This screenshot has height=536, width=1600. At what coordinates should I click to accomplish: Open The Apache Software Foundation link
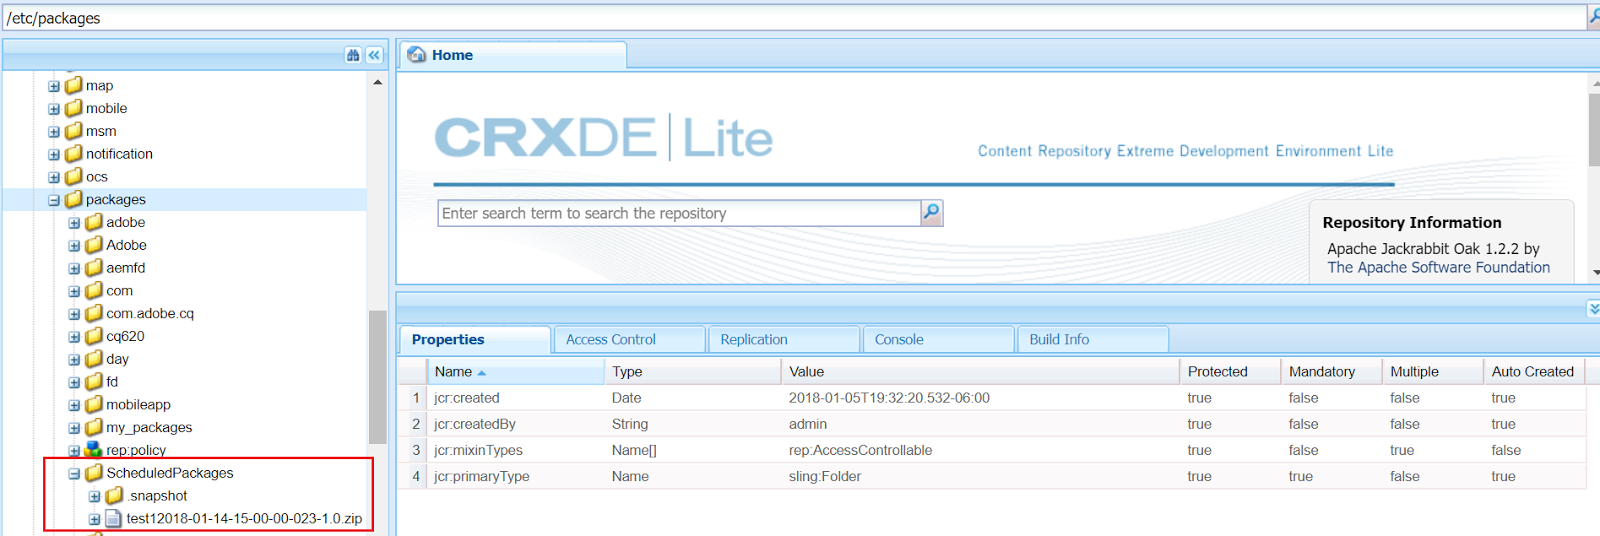[1438, 267]
